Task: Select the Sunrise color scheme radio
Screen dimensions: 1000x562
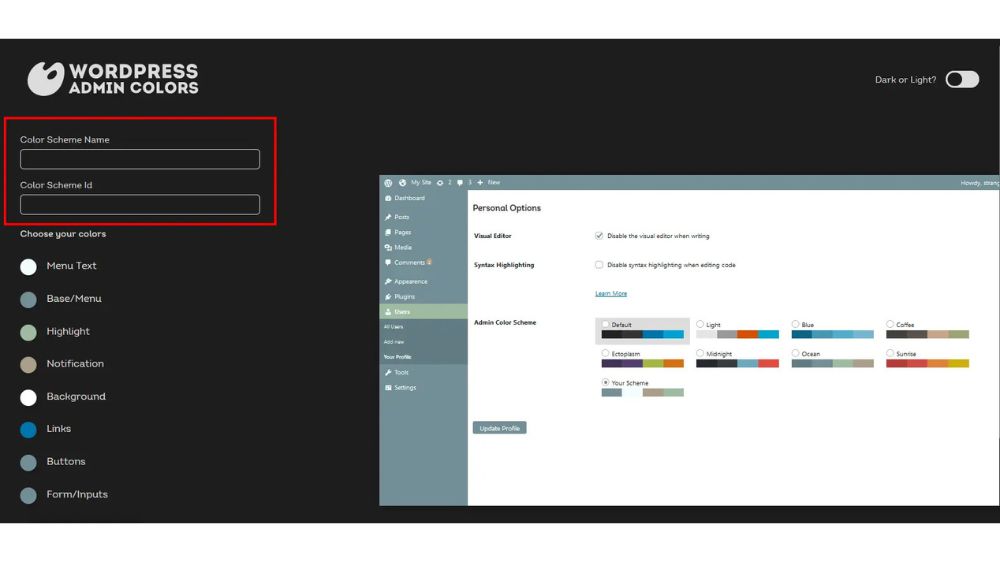Action: tap(890, 353)
